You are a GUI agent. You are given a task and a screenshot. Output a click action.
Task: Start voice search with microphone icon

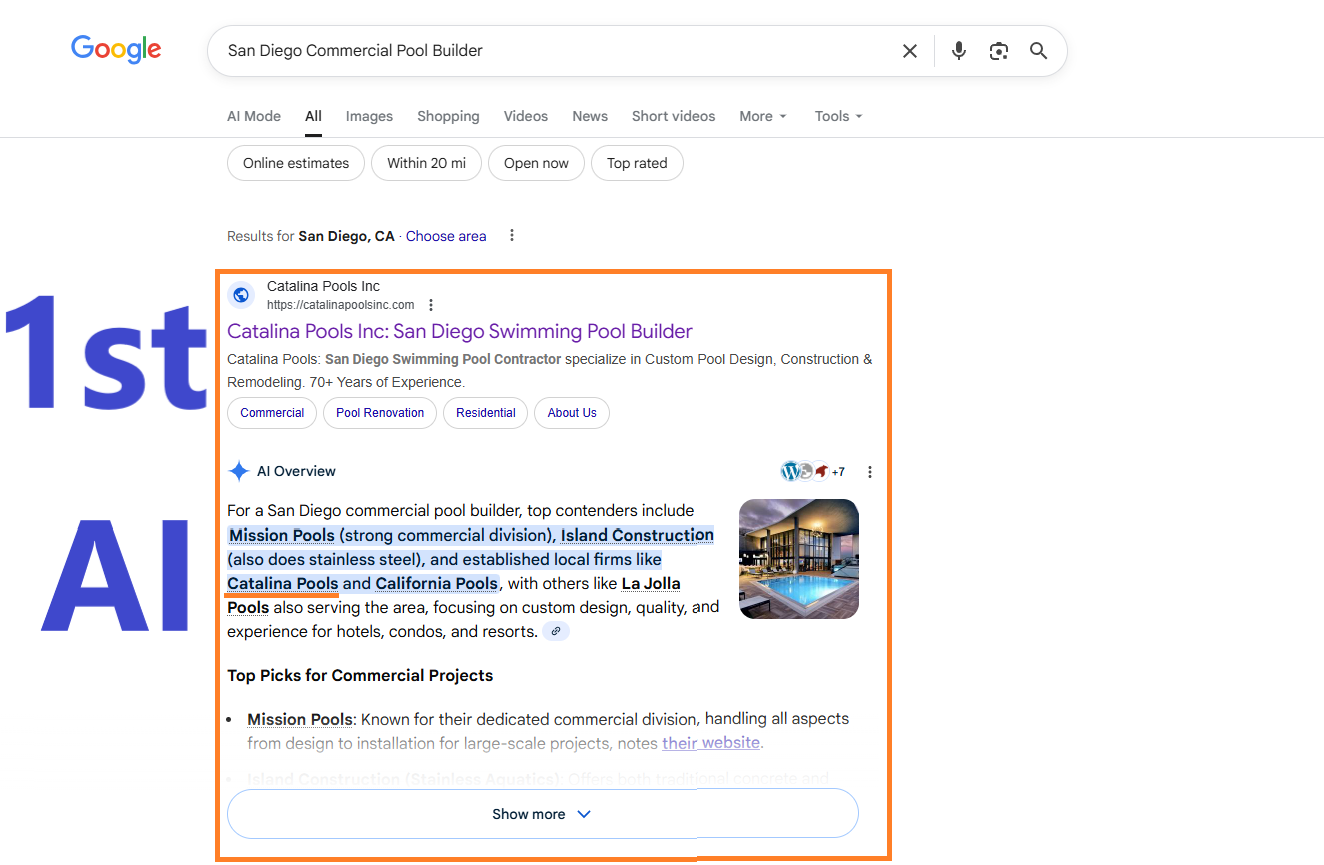coord(958,51)
